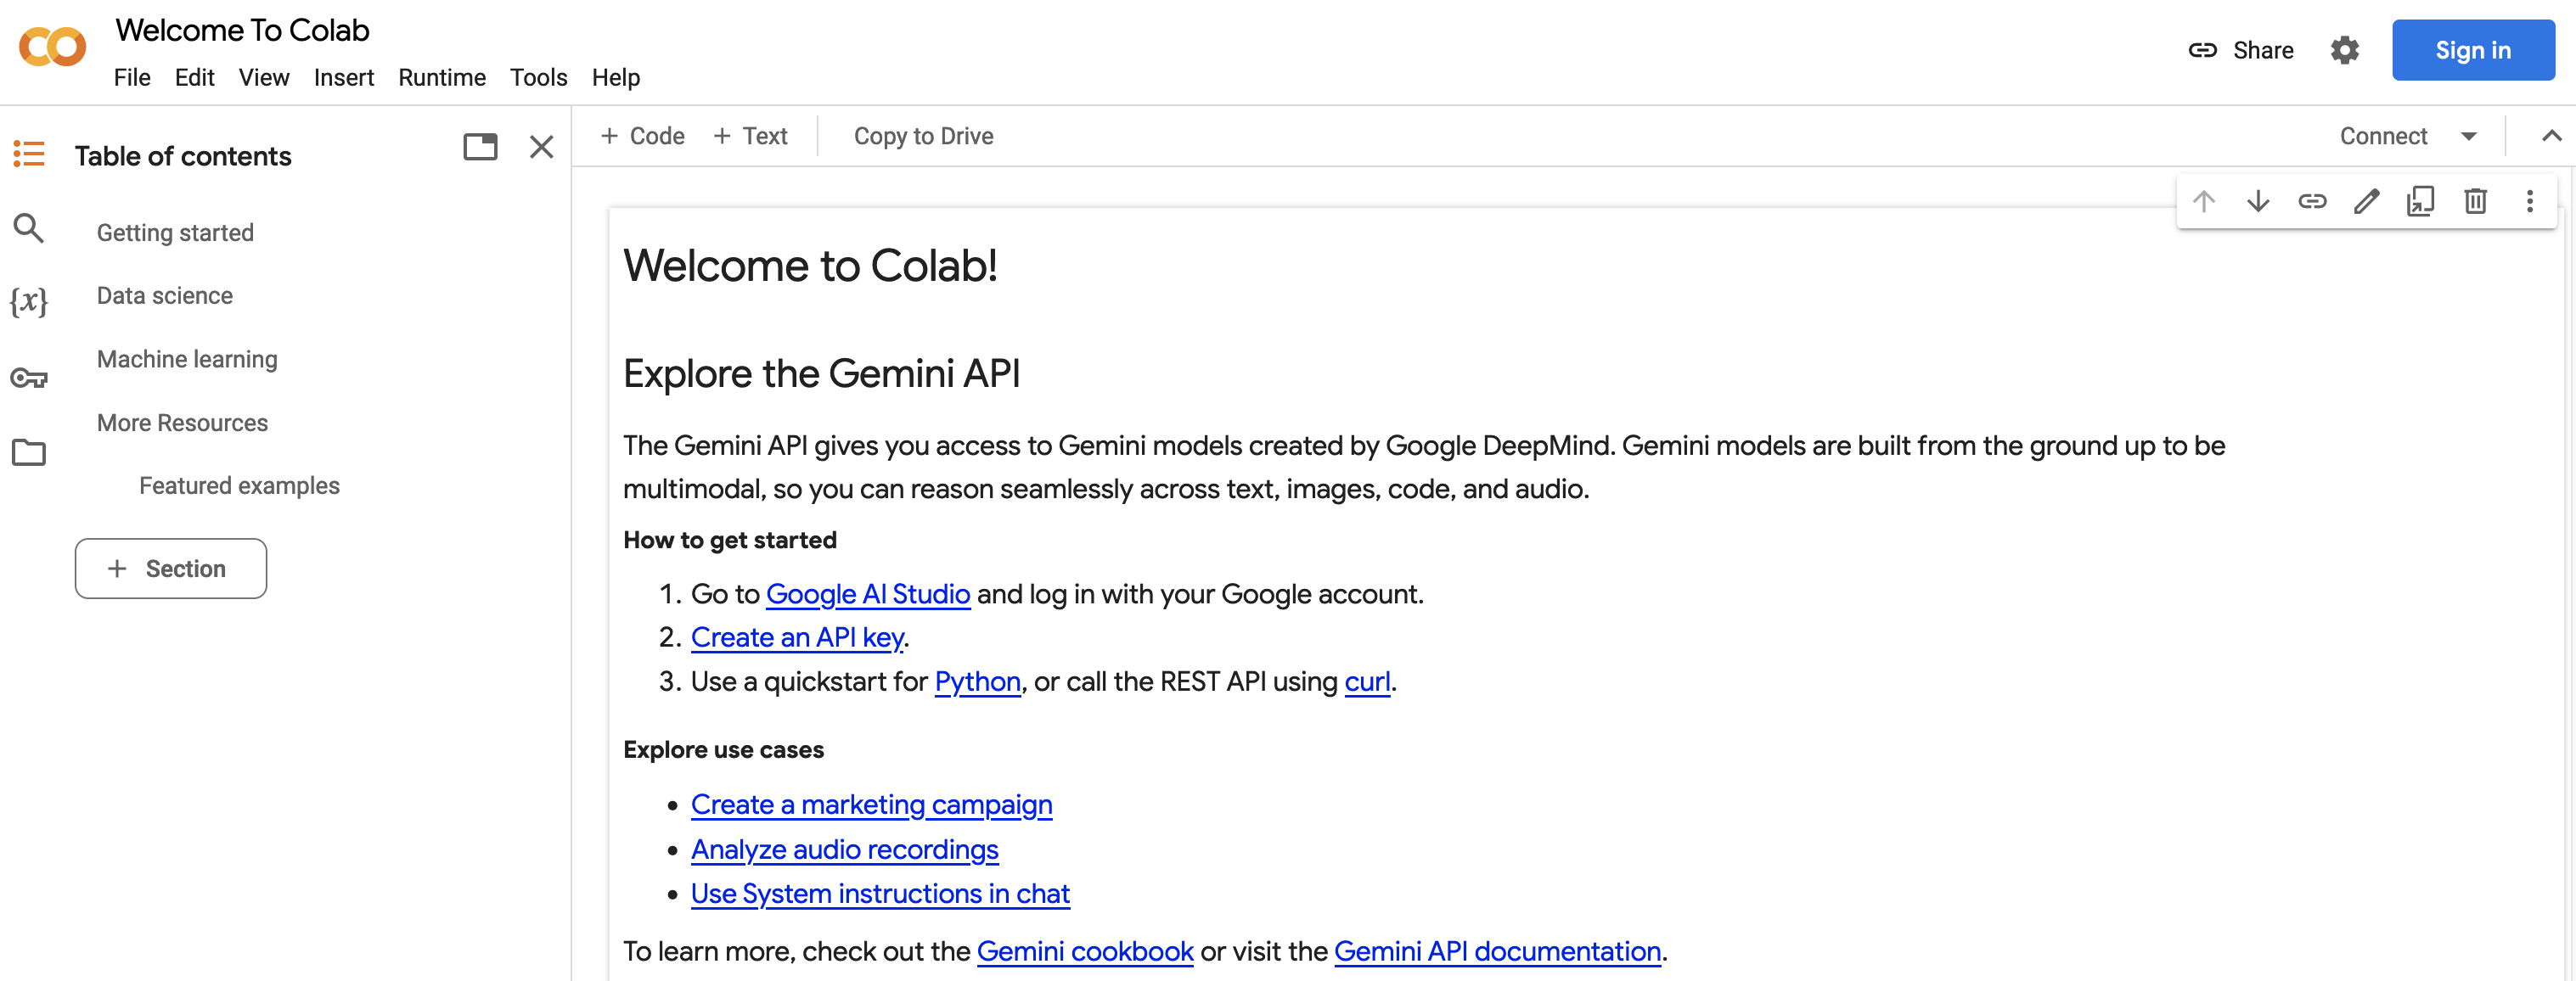Move cell down with the arrow icon
The image size is (2576, 981).
point(2258,202)
